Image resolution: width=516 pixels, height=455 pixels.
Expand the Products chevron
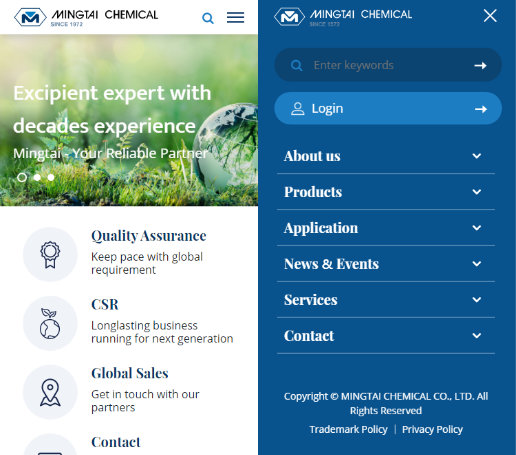tap(477, 192)
